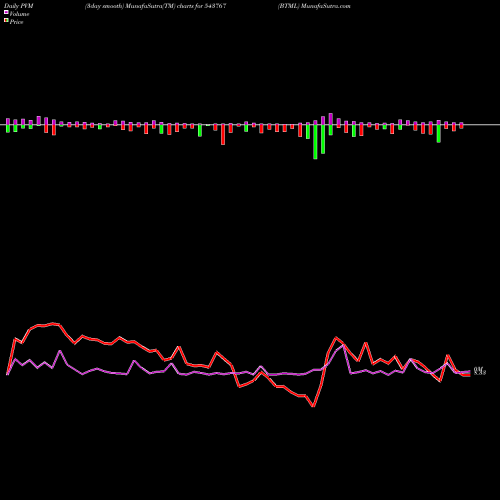500x500 pixels.
Task: Click the end-of-line value labels at right
Action: point(480,371)
